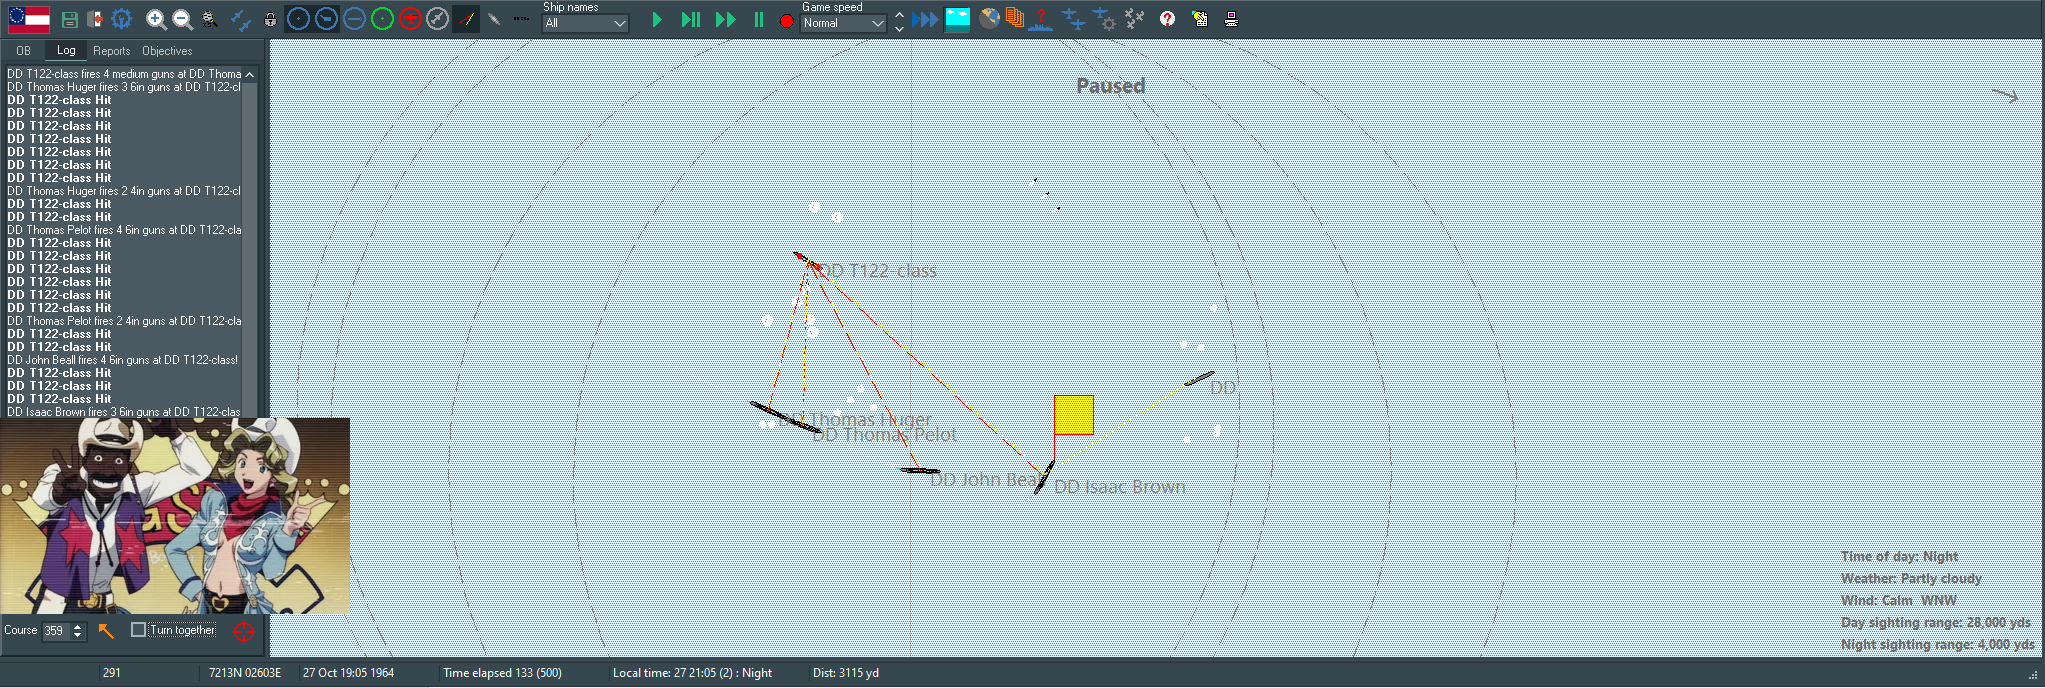Switch to the Log tab
Viewport: 2045px width, 688px height.
[66, 50]
